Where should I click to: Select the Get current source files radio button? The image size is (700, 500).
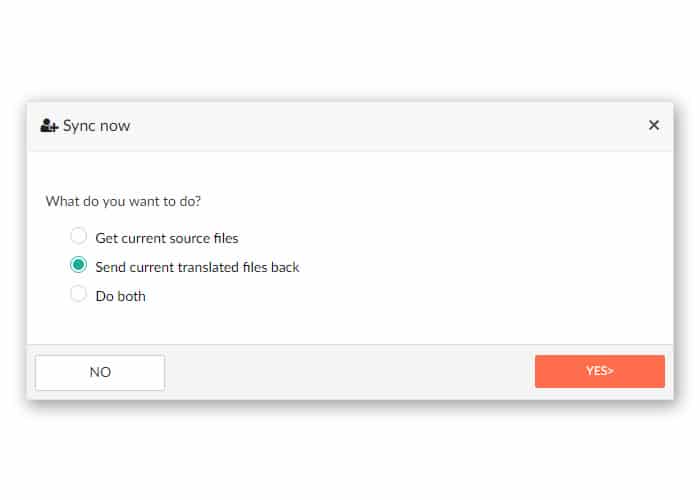coord(79,236)
